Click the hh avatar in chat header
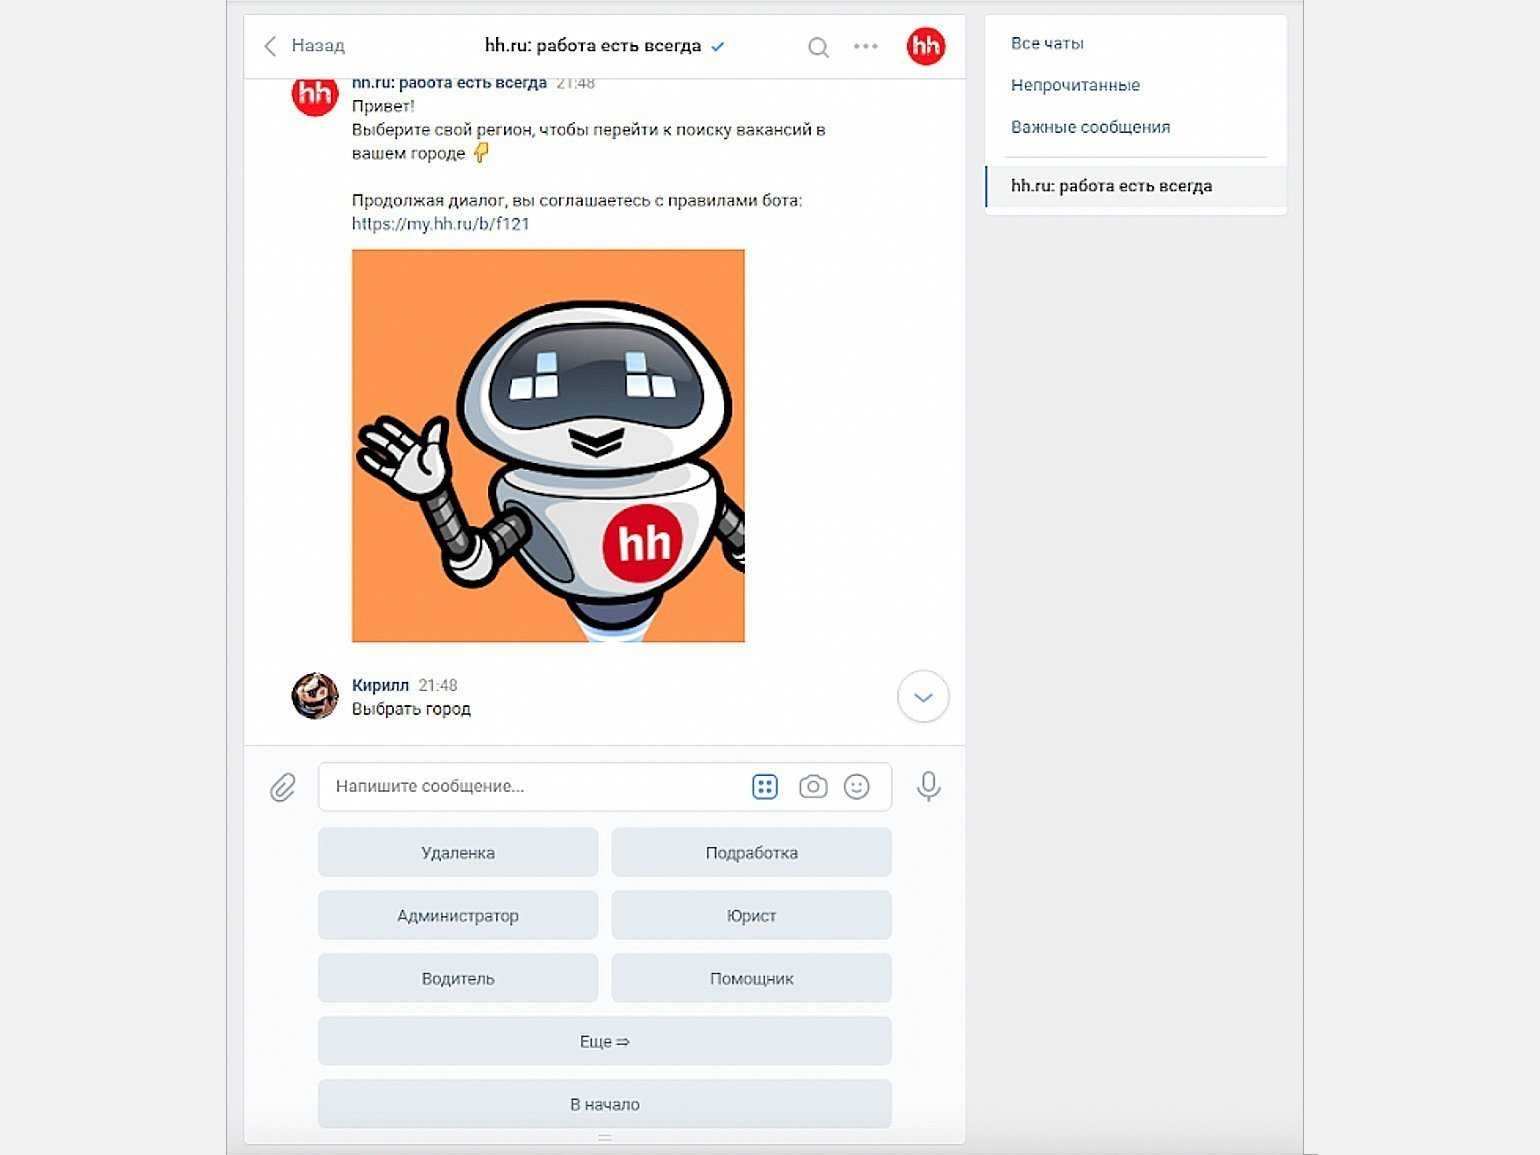 [926, 46]
